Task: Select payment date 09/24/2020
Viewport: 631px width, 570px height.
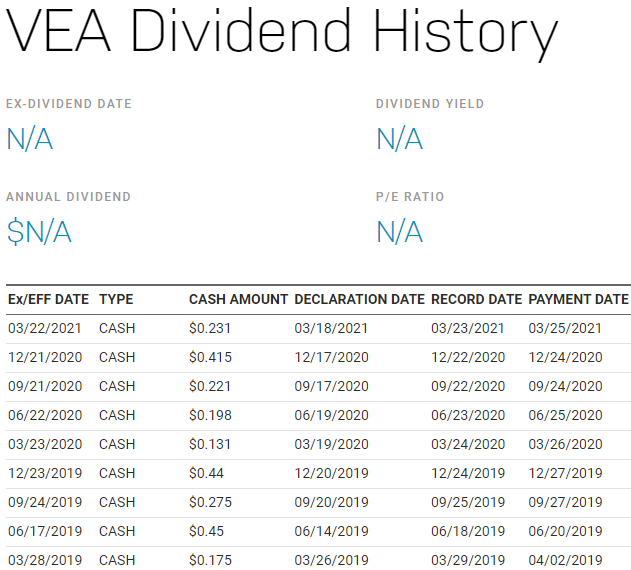Action: (565, 386)
